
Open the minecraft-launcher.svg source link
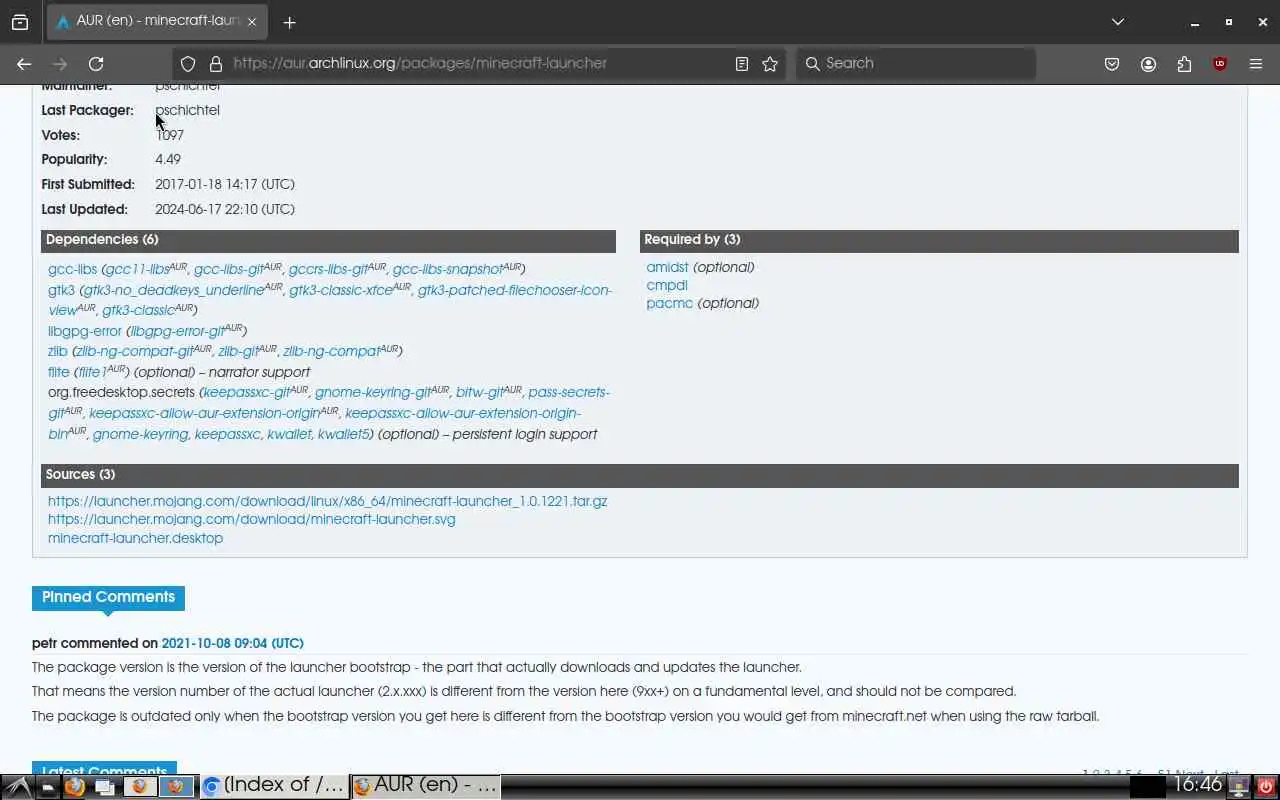click(252, 519)
